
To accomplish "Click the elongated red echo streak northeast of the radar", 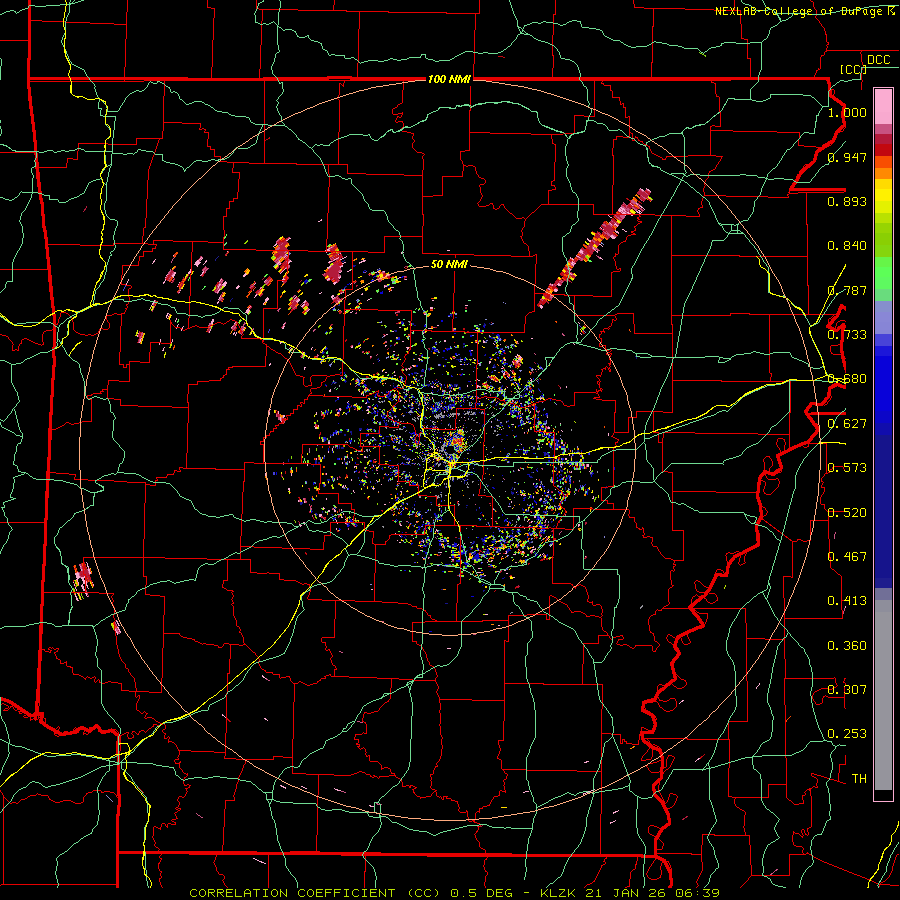I will click(x=595, y=247).
